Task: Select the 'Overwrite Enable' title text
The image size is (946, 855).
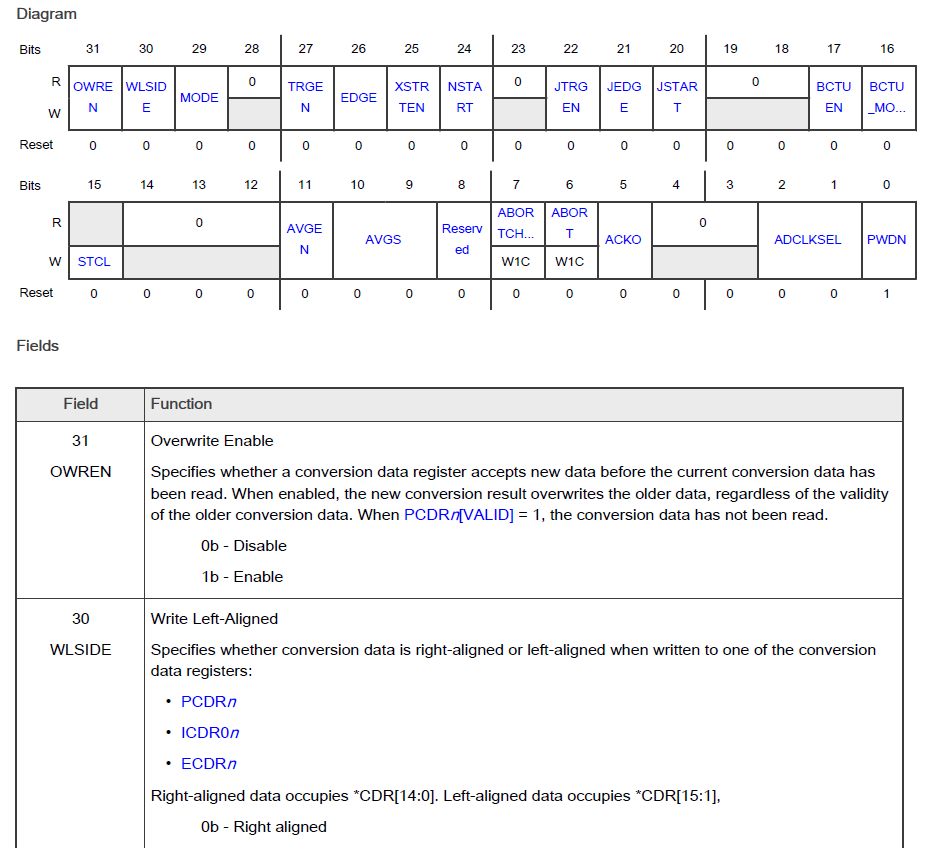Action: pyautogui.click(x=212, y=441)
